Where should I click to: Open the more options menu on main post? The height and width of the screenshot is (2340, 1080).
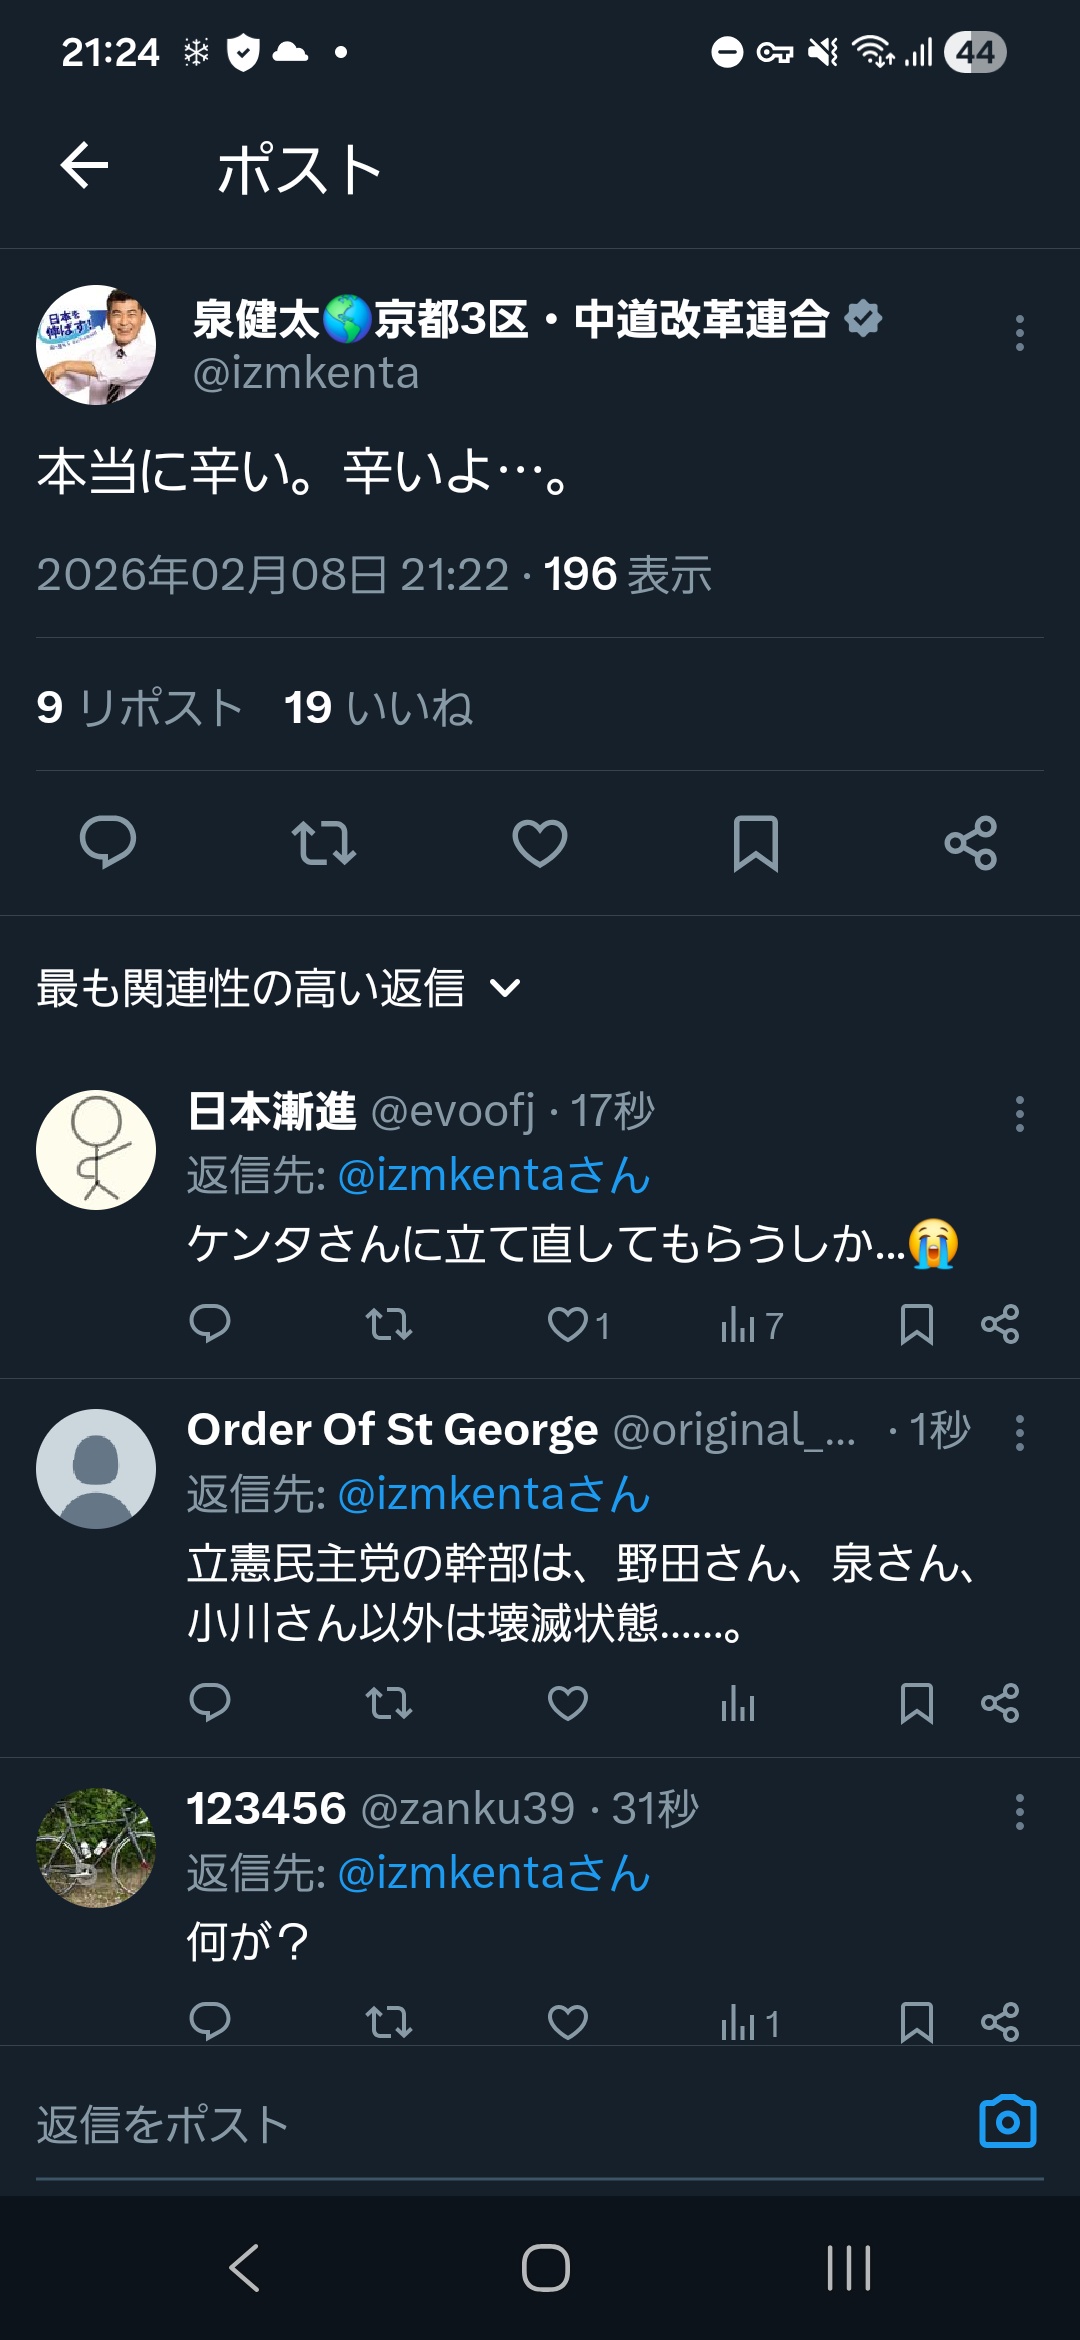coord(1019,333)
